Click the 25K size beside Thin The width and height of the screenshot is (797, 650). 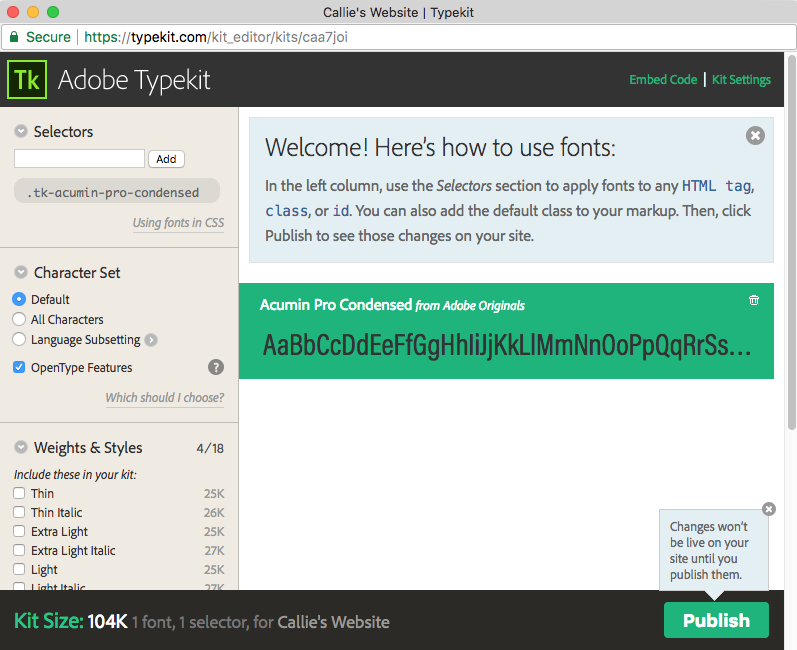point(214,493)
